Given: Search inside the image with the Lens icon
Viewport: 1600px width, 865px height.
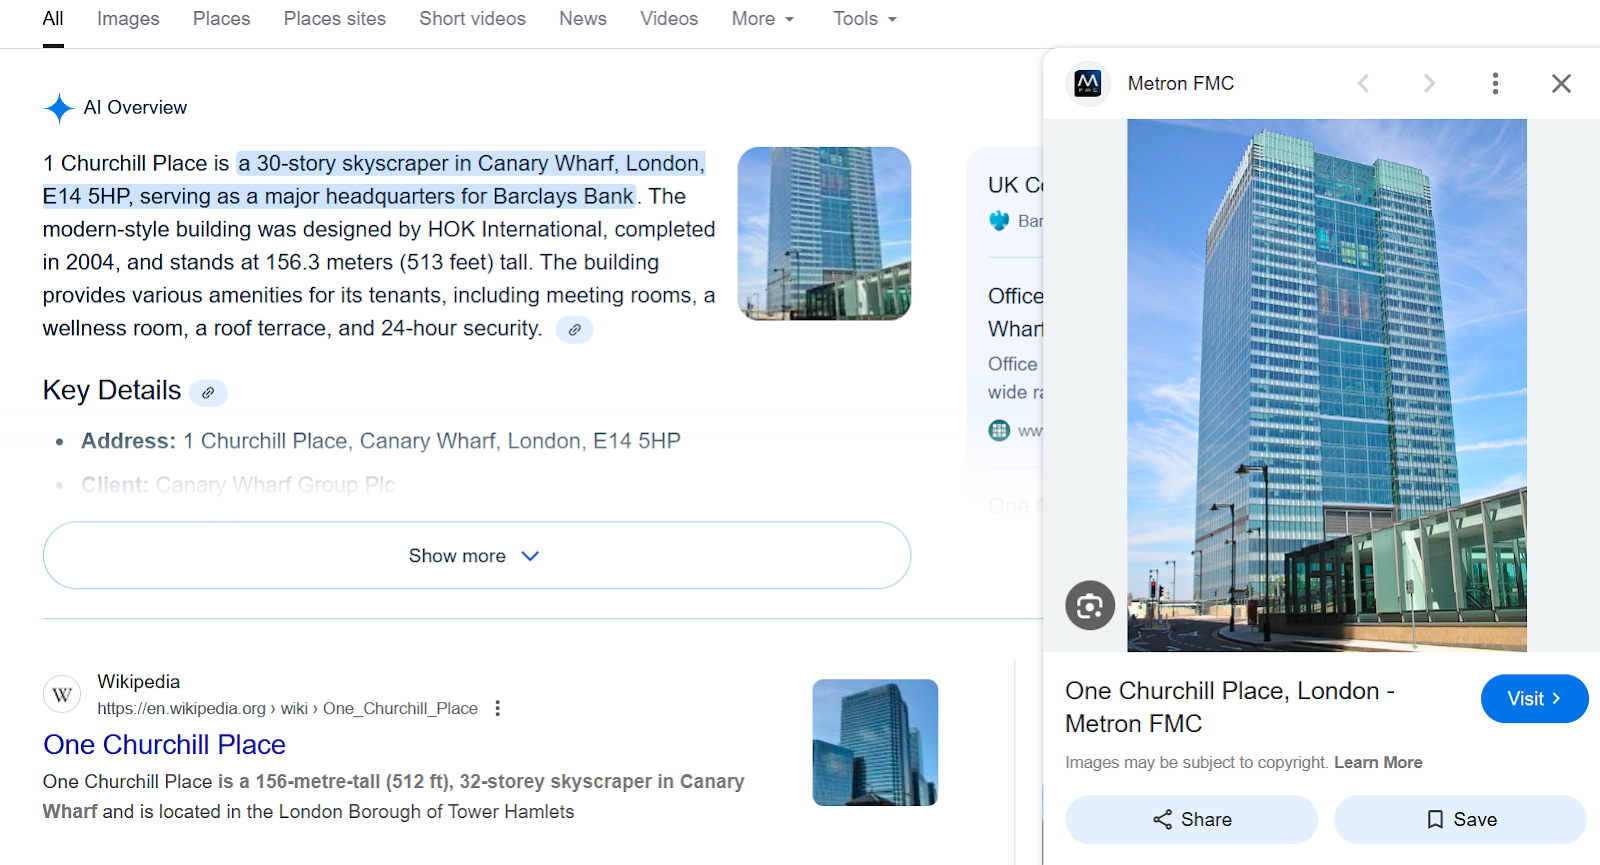Looking at the screenshot, I should [1090, 605].
